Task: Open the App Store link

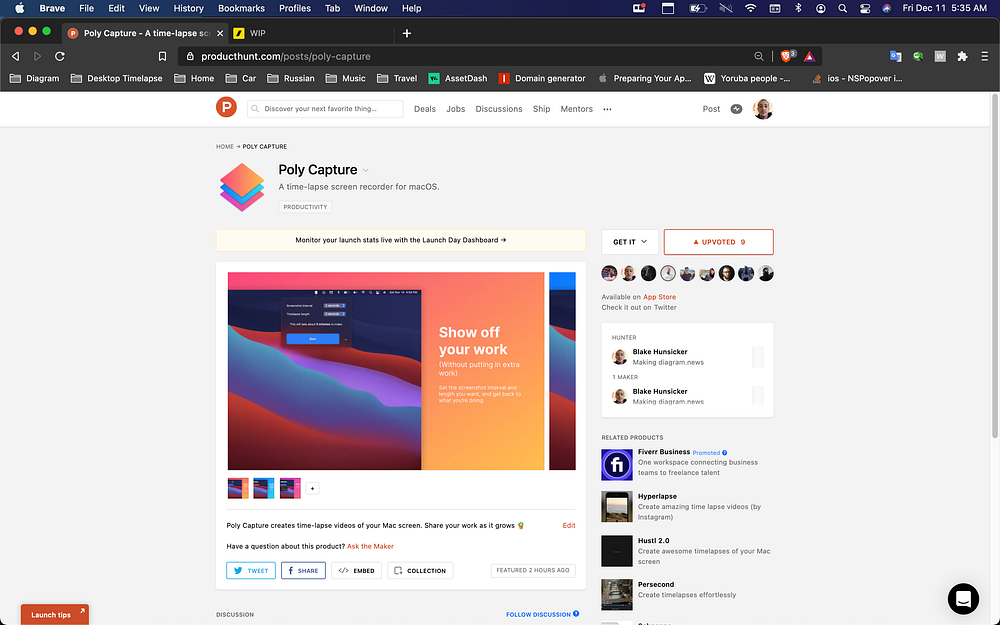Action: [659, 297]
